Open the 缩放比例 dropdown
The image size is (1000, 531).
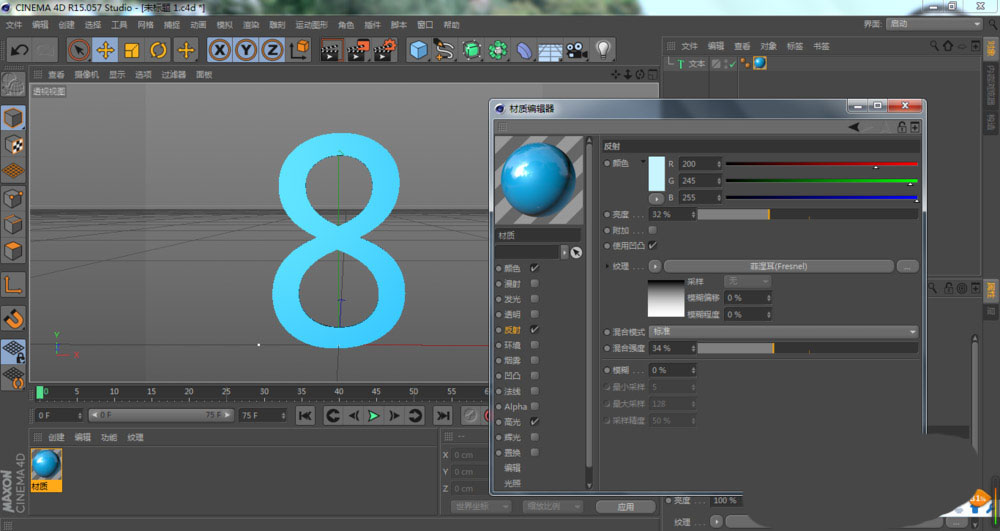click(x=552, y=506)
